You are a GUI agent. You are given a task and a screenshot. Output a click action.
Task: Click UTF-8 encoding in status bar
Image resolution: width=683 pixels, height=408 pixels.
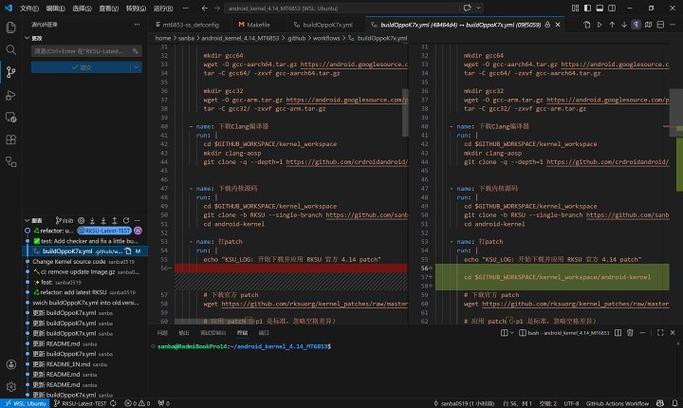click(571, 404)
